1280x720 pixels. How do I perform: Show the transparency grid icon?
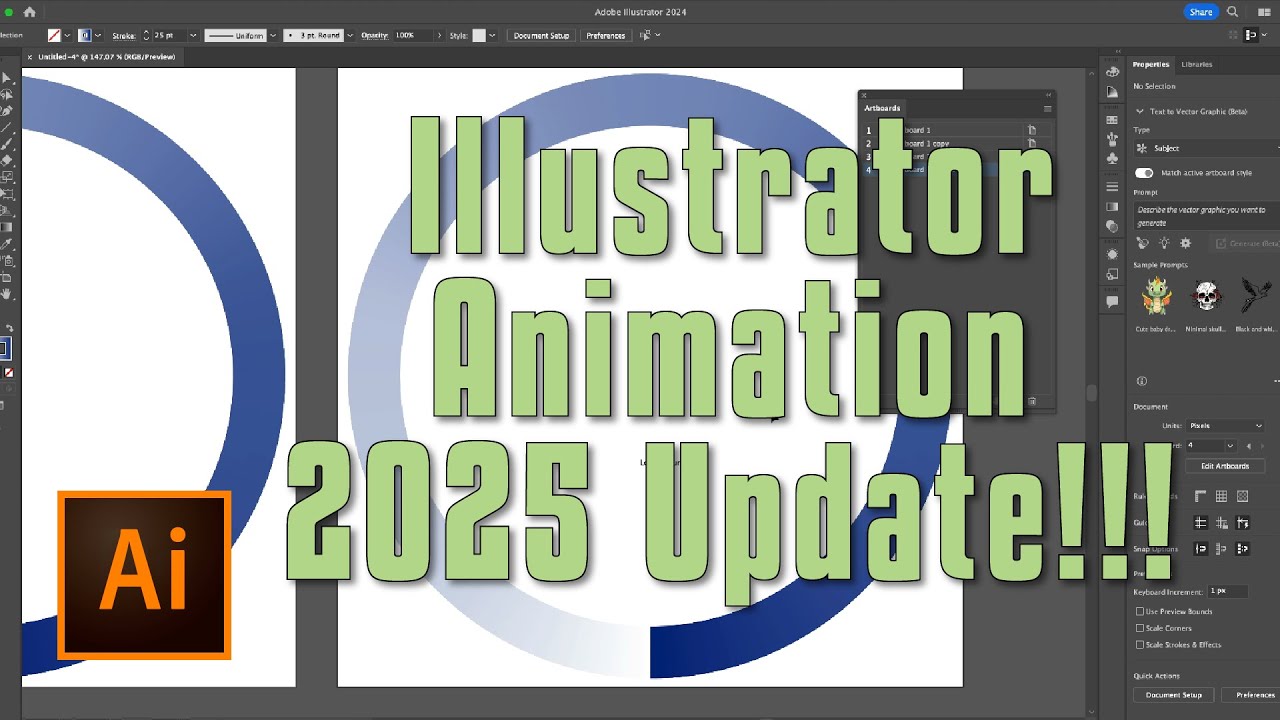(x=1242, y=496)
